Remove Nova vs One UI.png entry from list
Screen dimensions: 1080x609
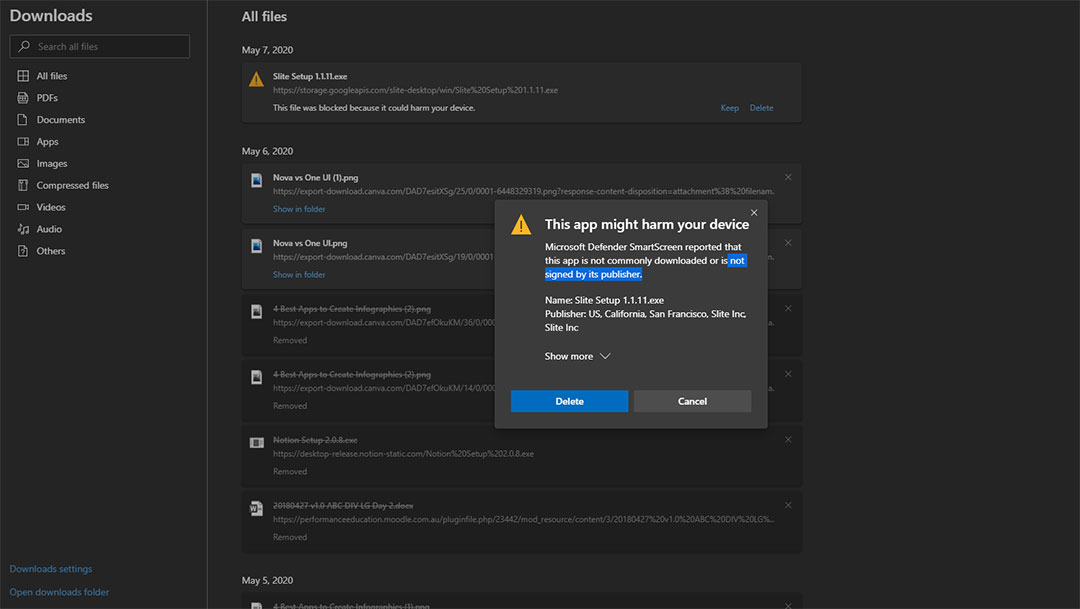pos(788,242)
